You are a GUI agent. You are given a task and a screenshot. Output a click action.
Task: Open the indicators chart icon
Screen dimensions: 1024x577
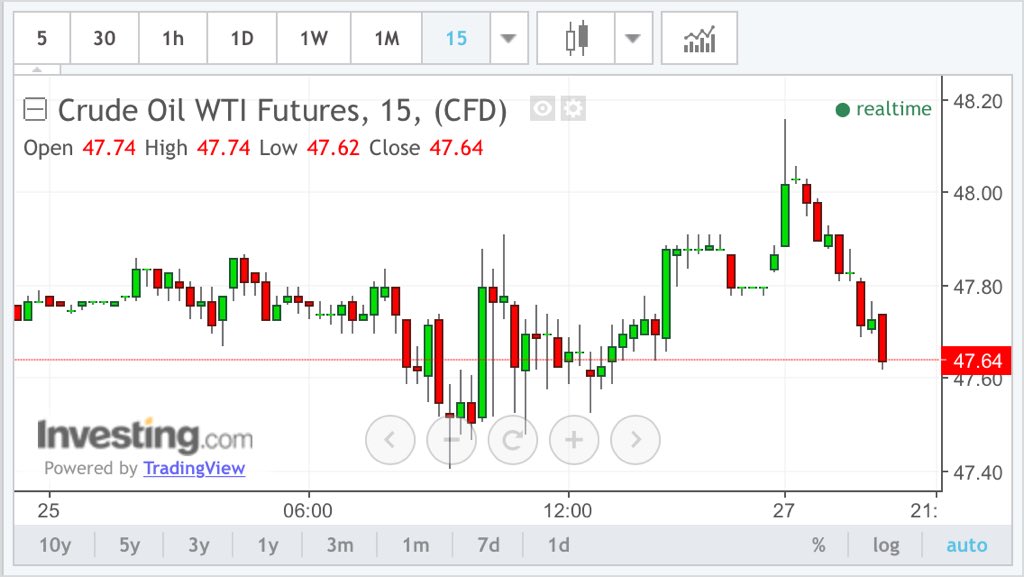tap(699, 39)
